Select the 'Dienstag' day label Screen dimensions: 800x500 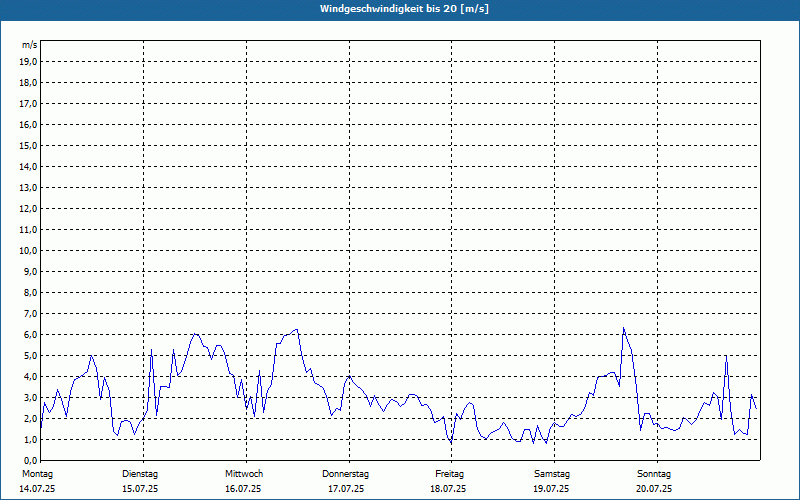tap(140, 474)
